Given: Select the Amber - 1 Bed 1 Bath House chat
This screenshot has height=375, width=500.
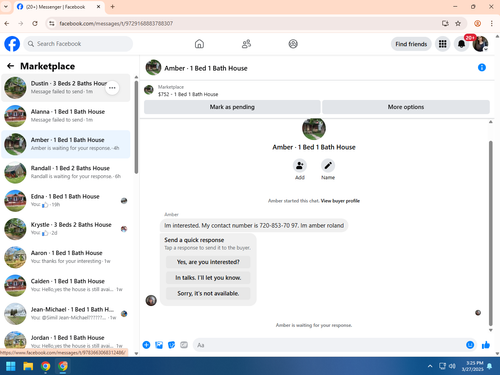Looking at the screenshot, I should pos(66,144).
